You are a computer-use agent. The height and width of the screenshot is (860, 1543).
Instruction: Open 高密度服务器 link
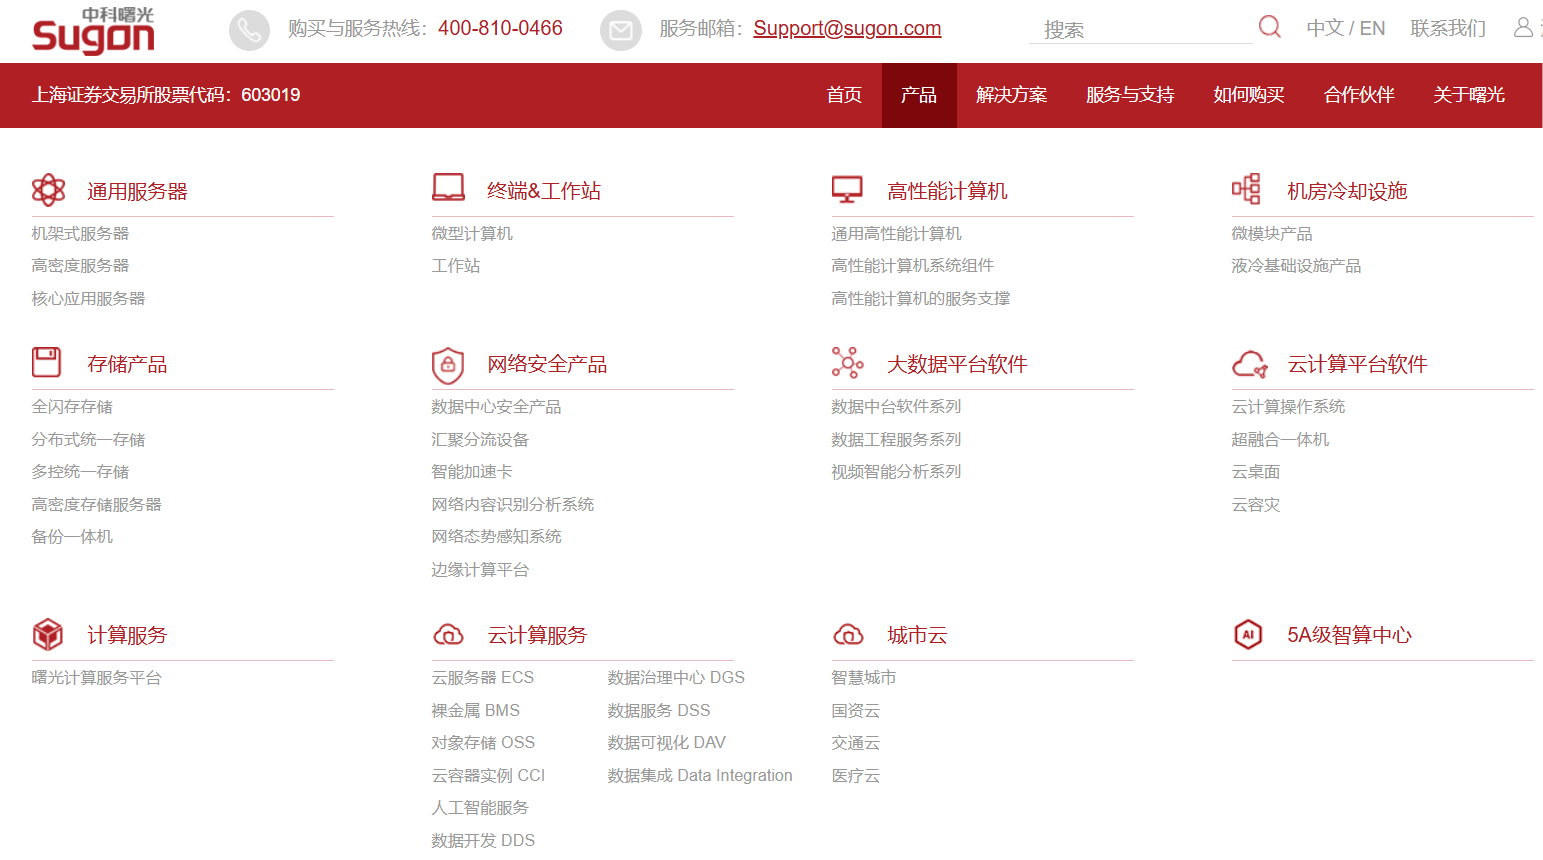80,265
